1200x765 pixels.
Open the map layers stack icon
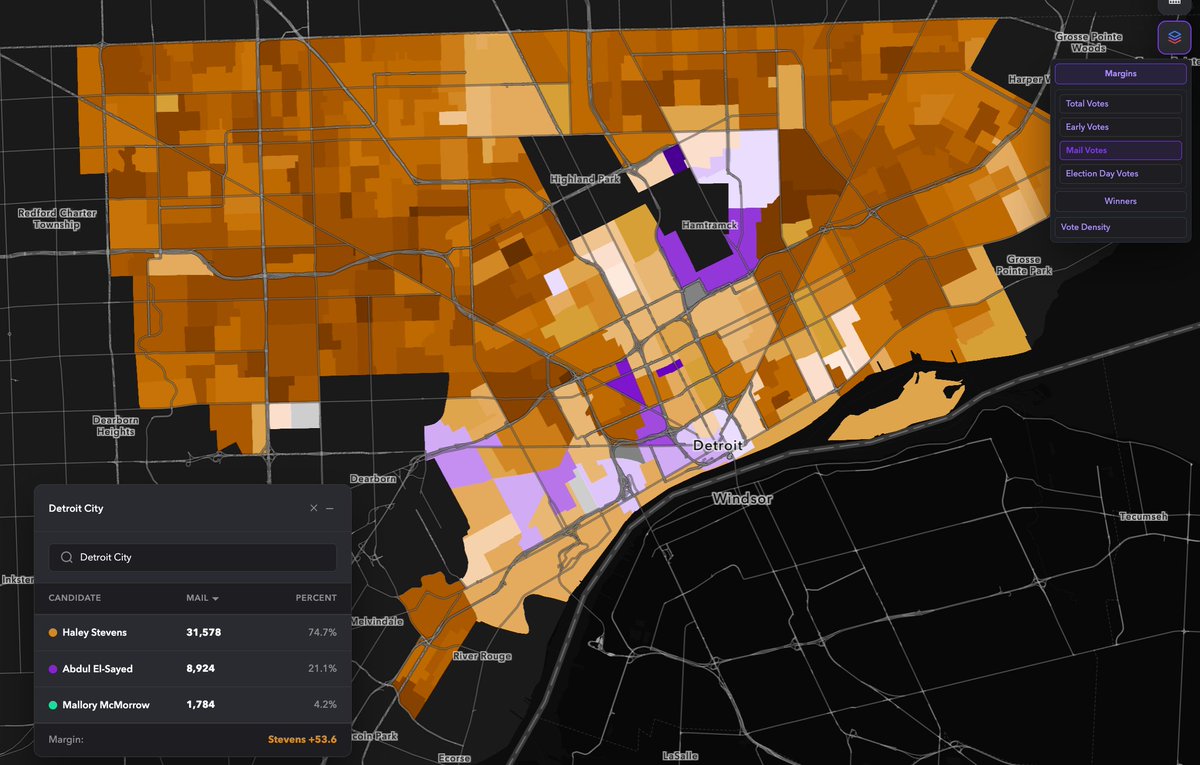[1174, 38]
